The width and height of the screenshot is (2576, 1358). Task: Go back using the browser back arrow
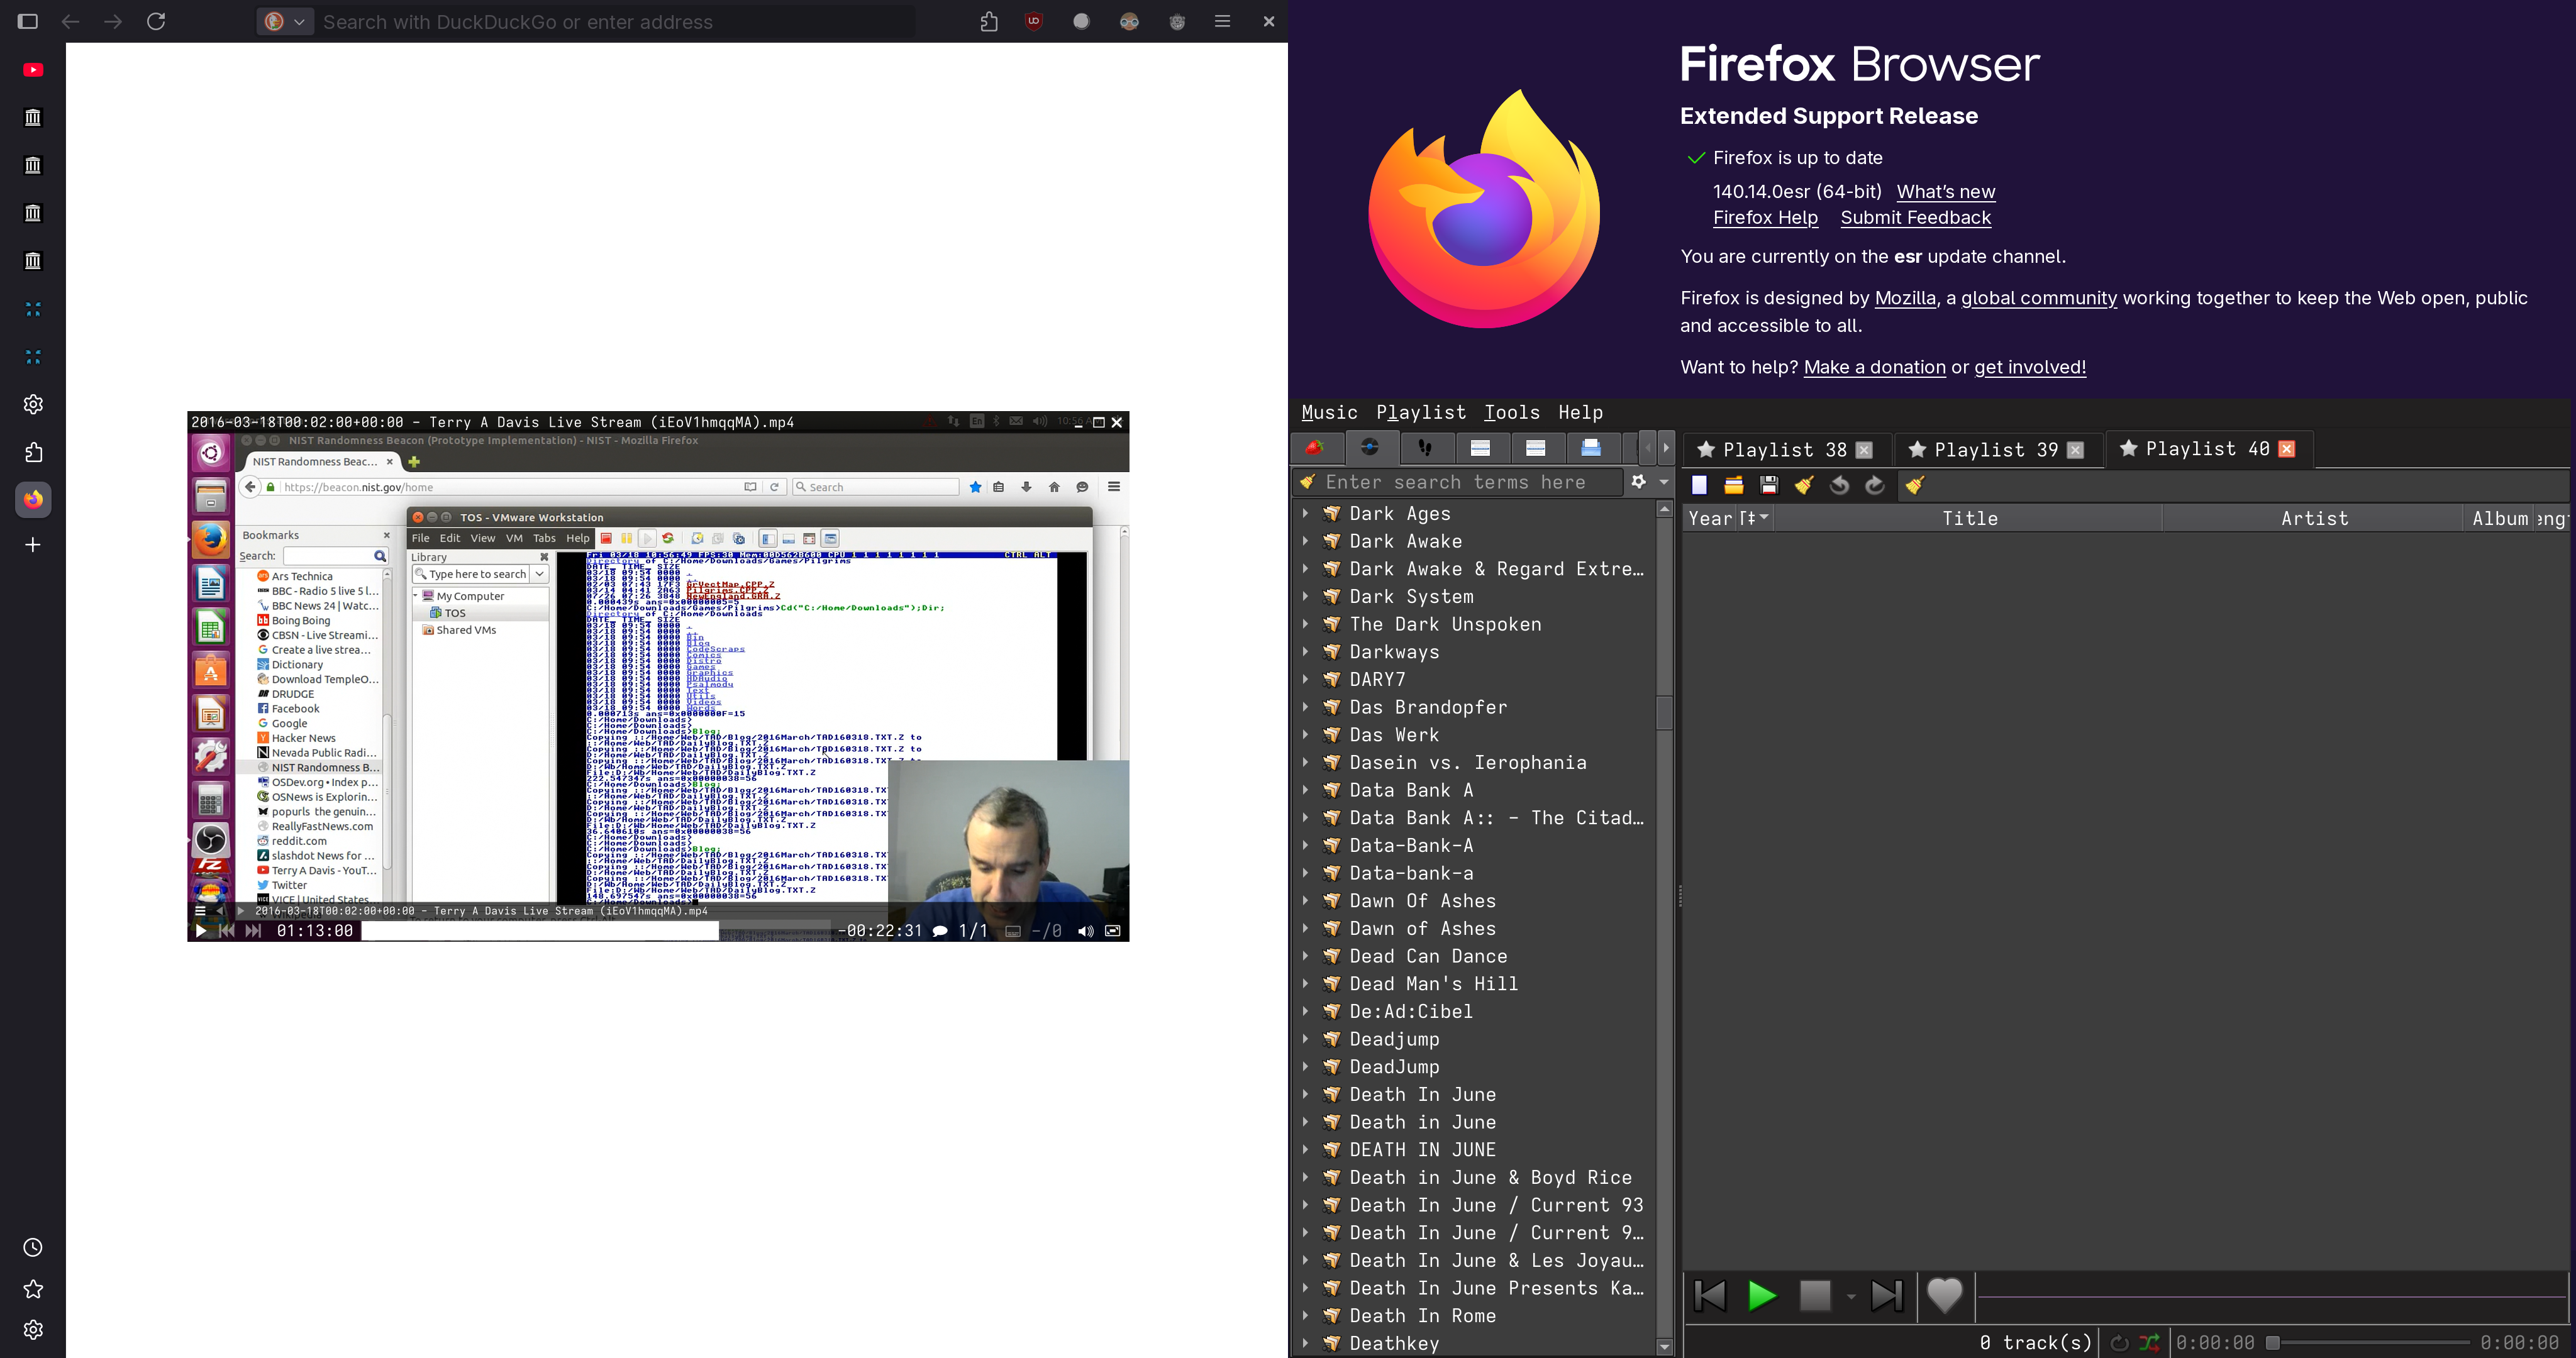(x=70, y=21)
